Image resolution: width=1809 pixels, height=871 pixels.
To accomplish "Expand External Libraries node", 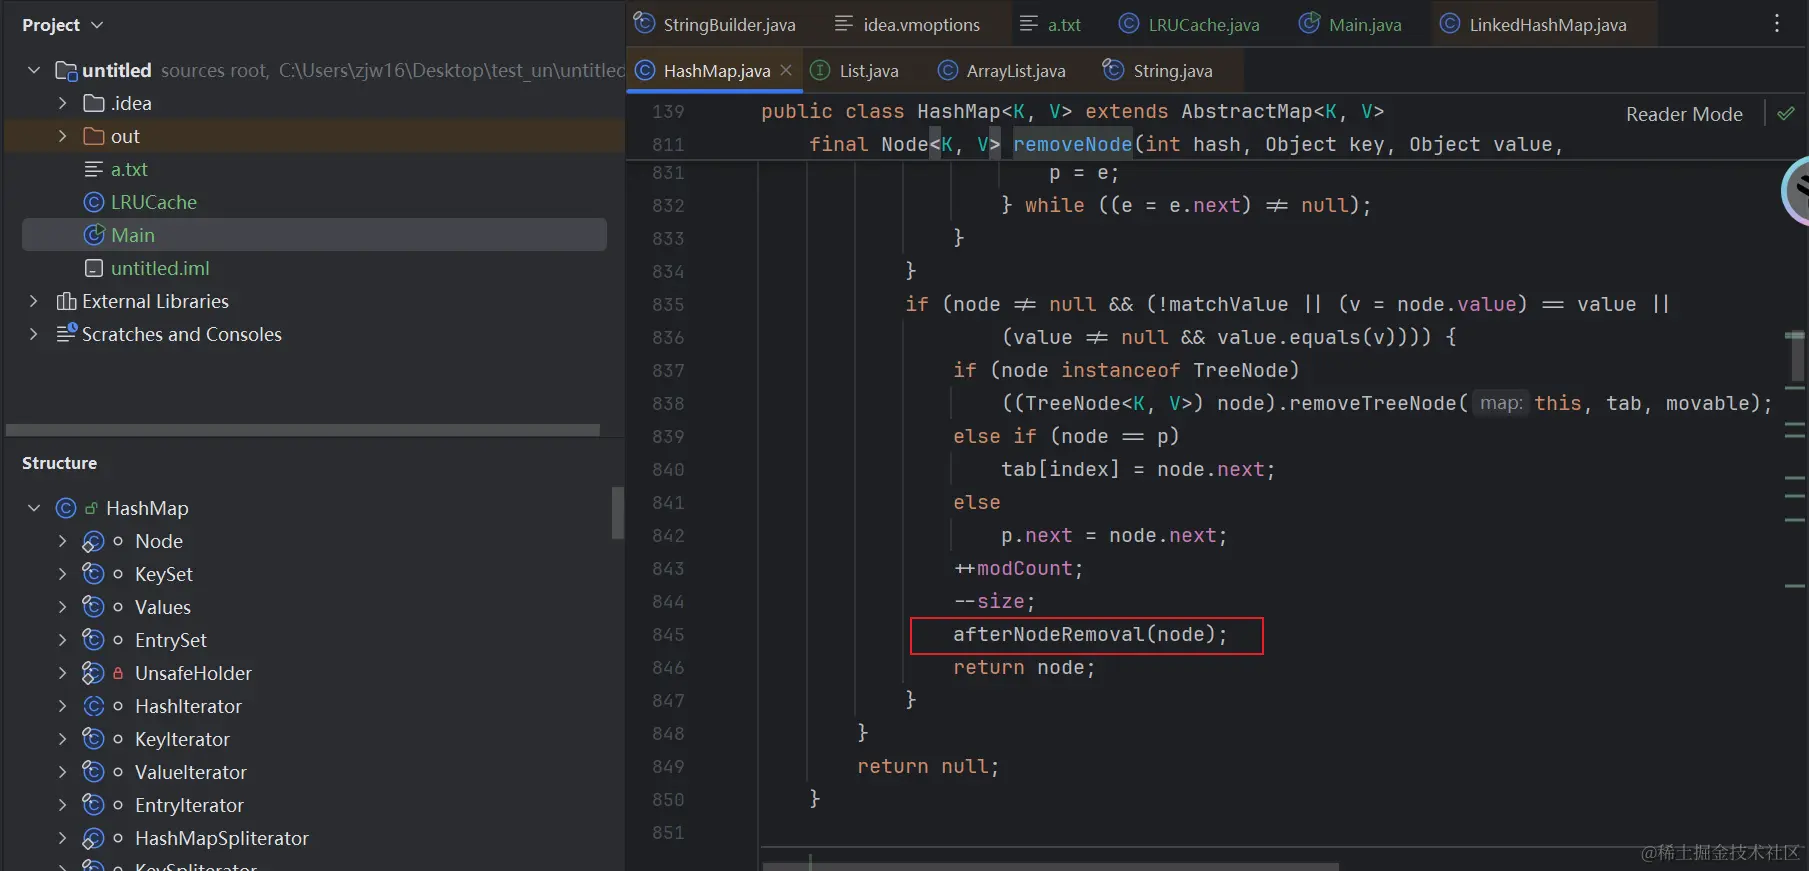I will tap(34, 301).
